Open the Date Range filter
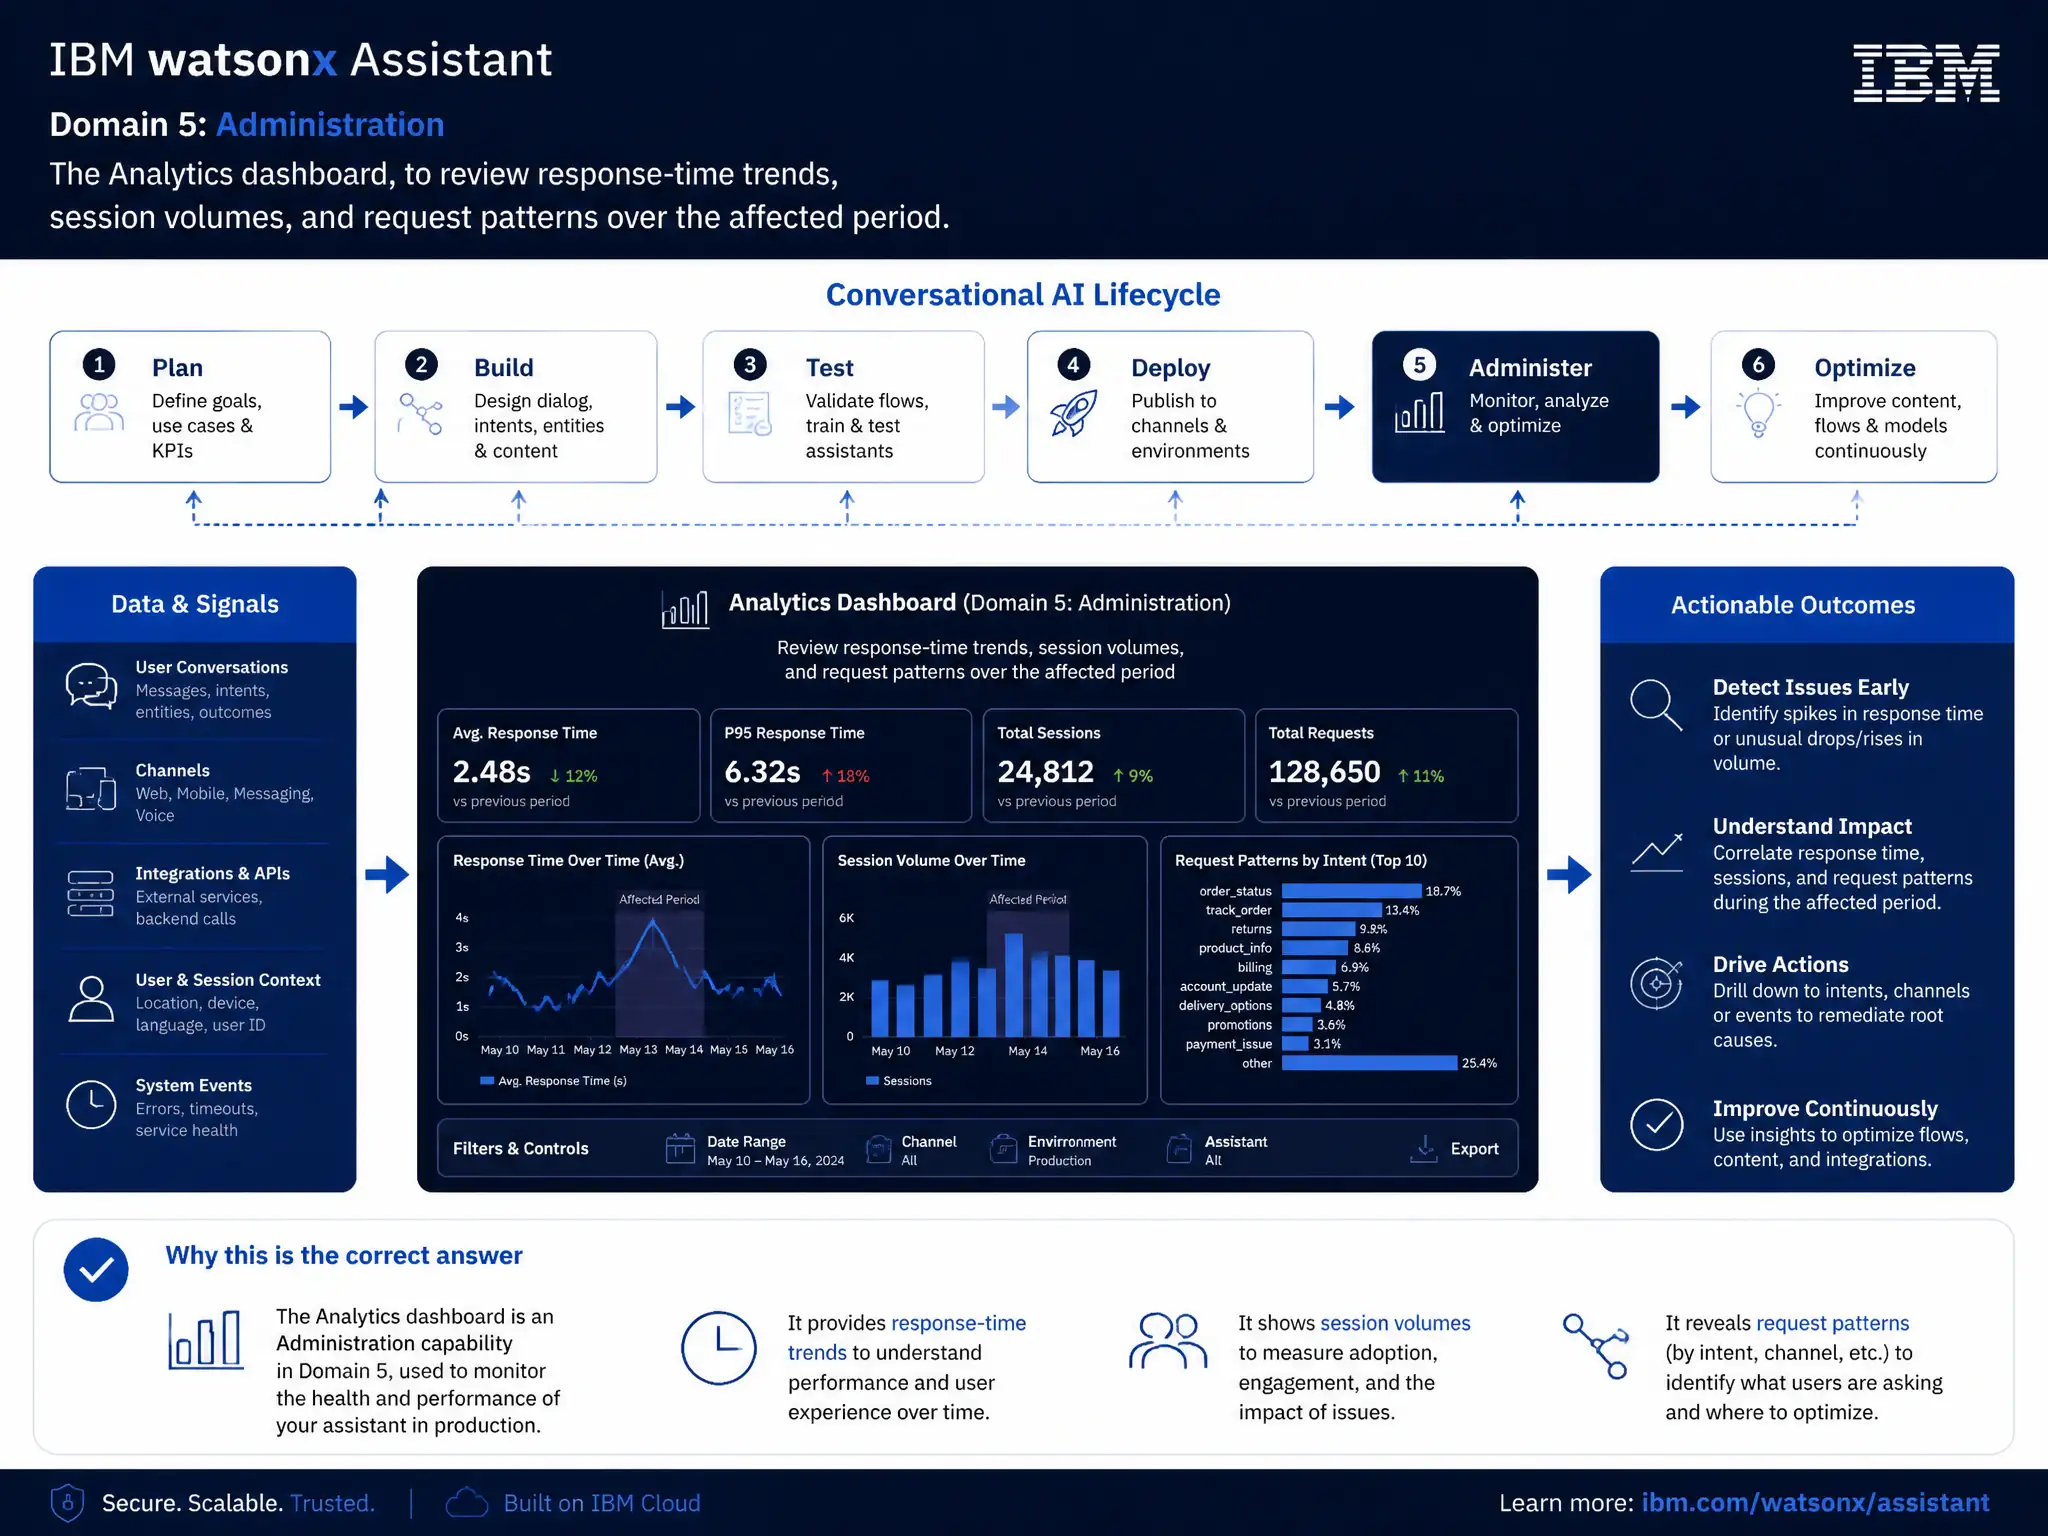The image size is (2048, 1536). 755,1149
